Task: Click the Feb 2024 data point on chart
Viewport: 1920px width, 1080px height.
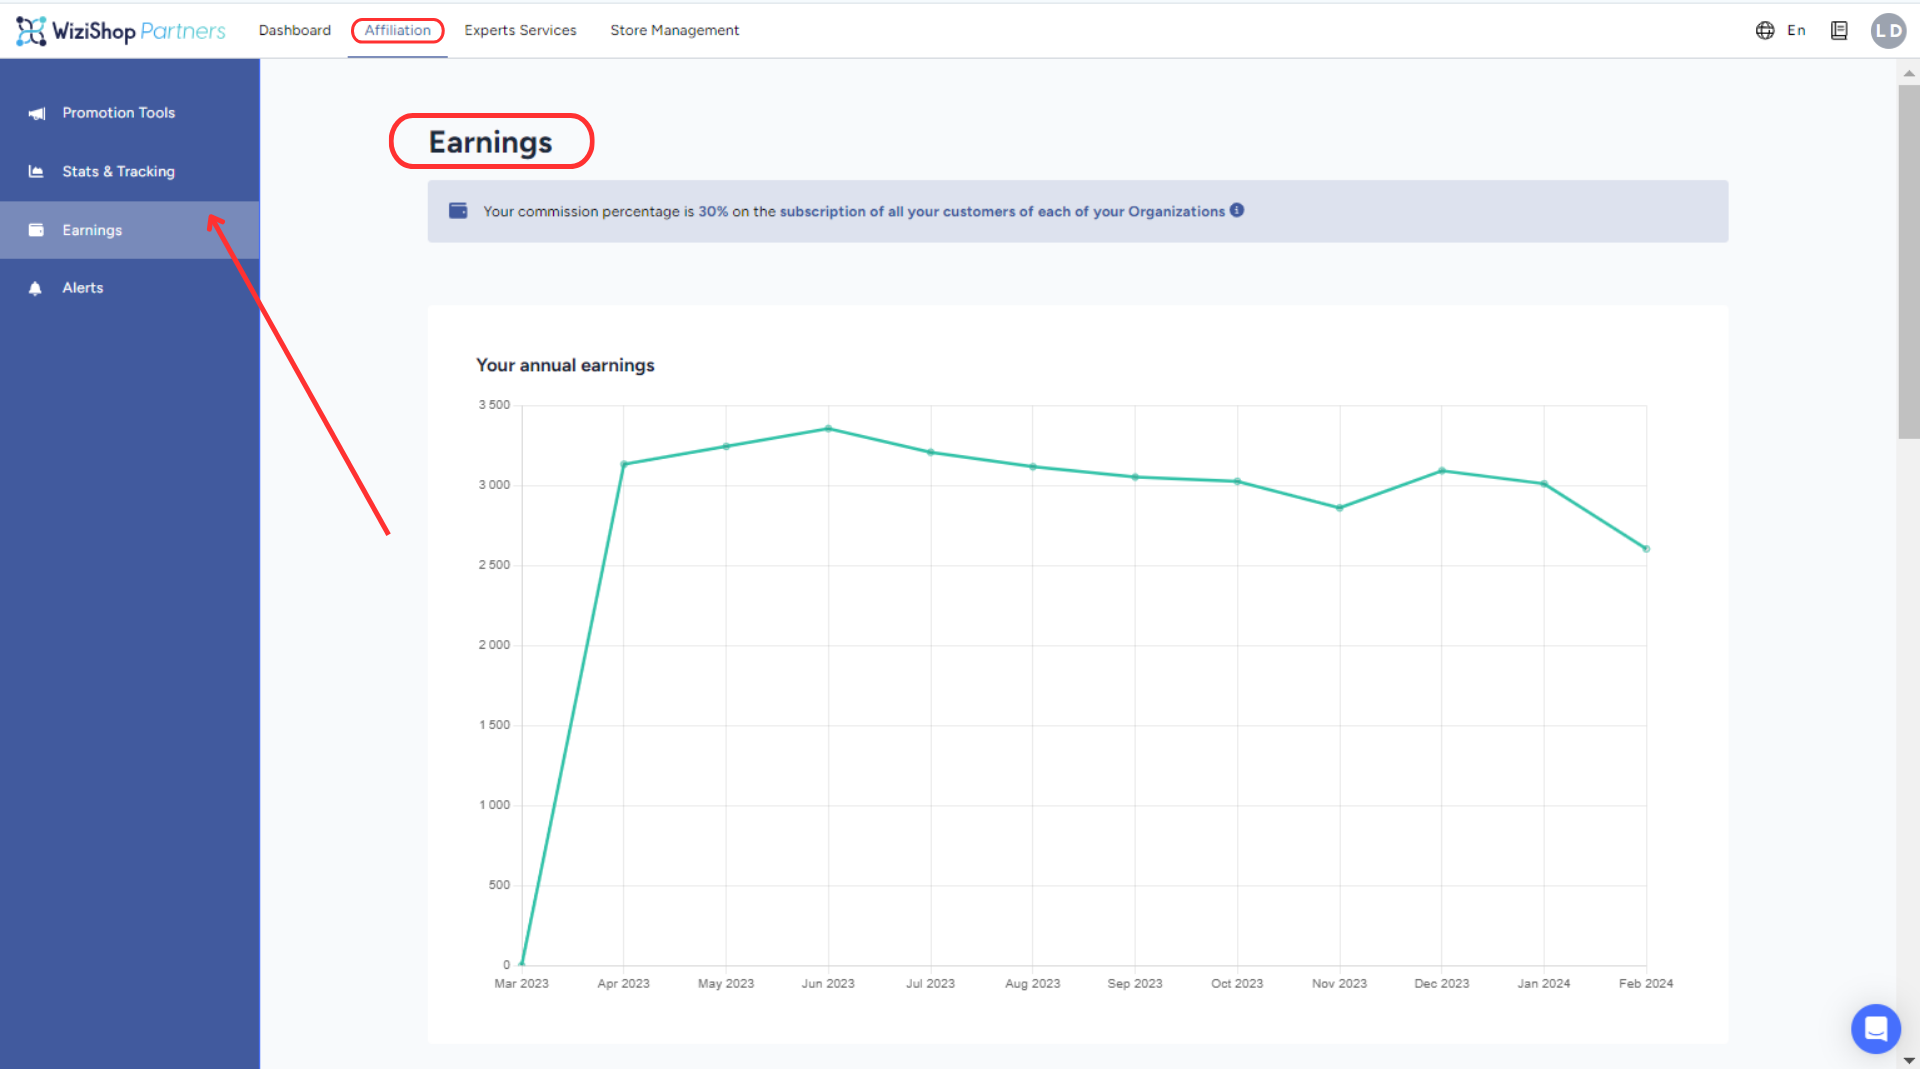Action: coord(1646,549)
